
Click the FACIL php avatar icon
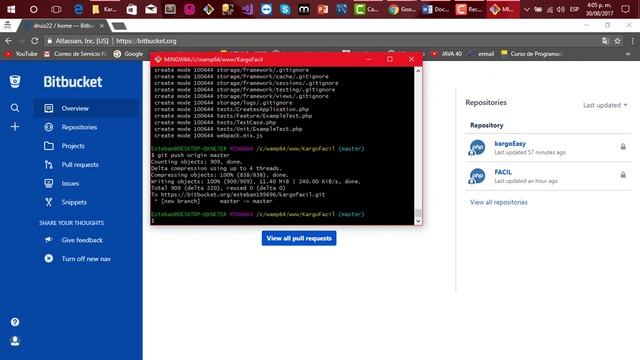click(477, 176)
